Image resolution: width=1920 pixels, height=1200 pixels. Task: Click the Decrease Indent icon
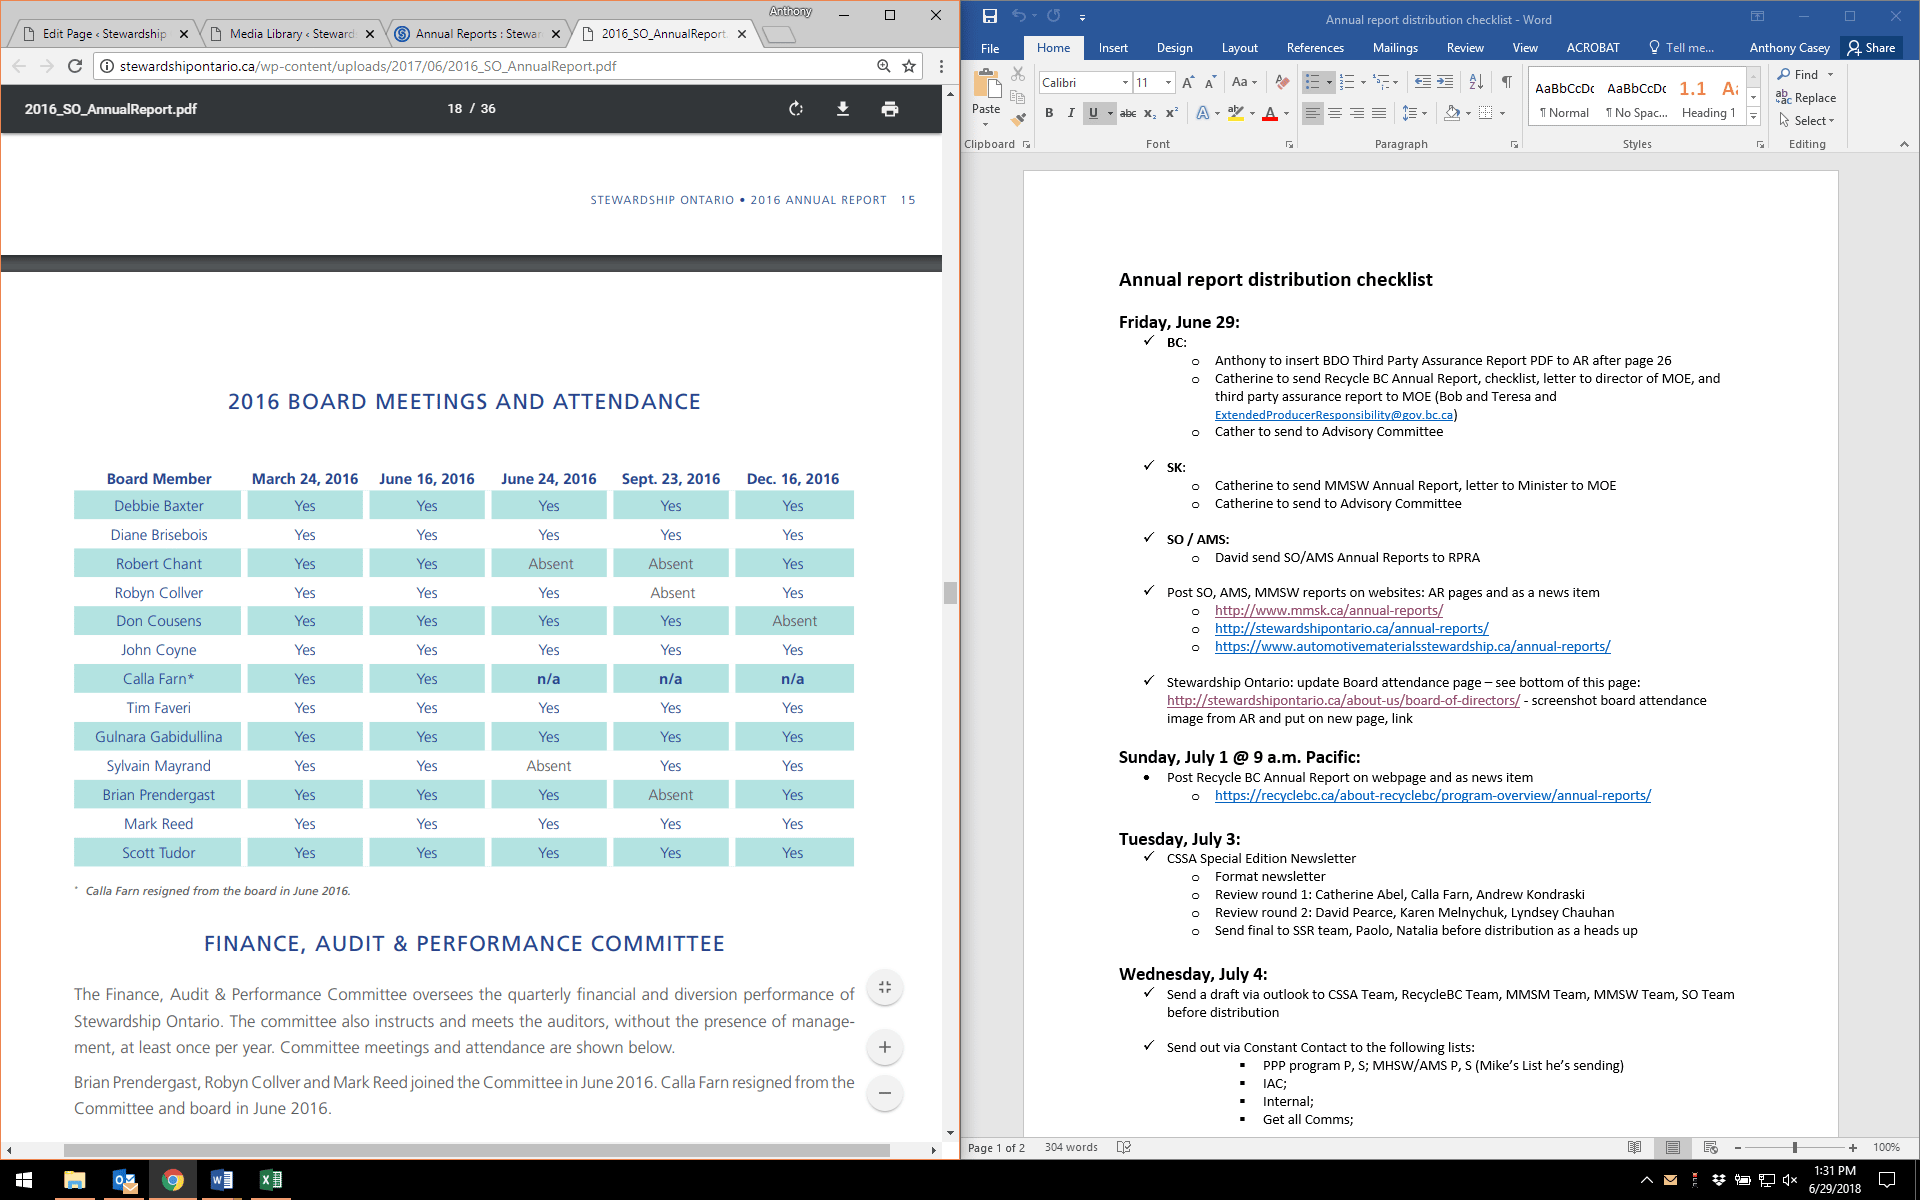click(x=1422, y=82)
